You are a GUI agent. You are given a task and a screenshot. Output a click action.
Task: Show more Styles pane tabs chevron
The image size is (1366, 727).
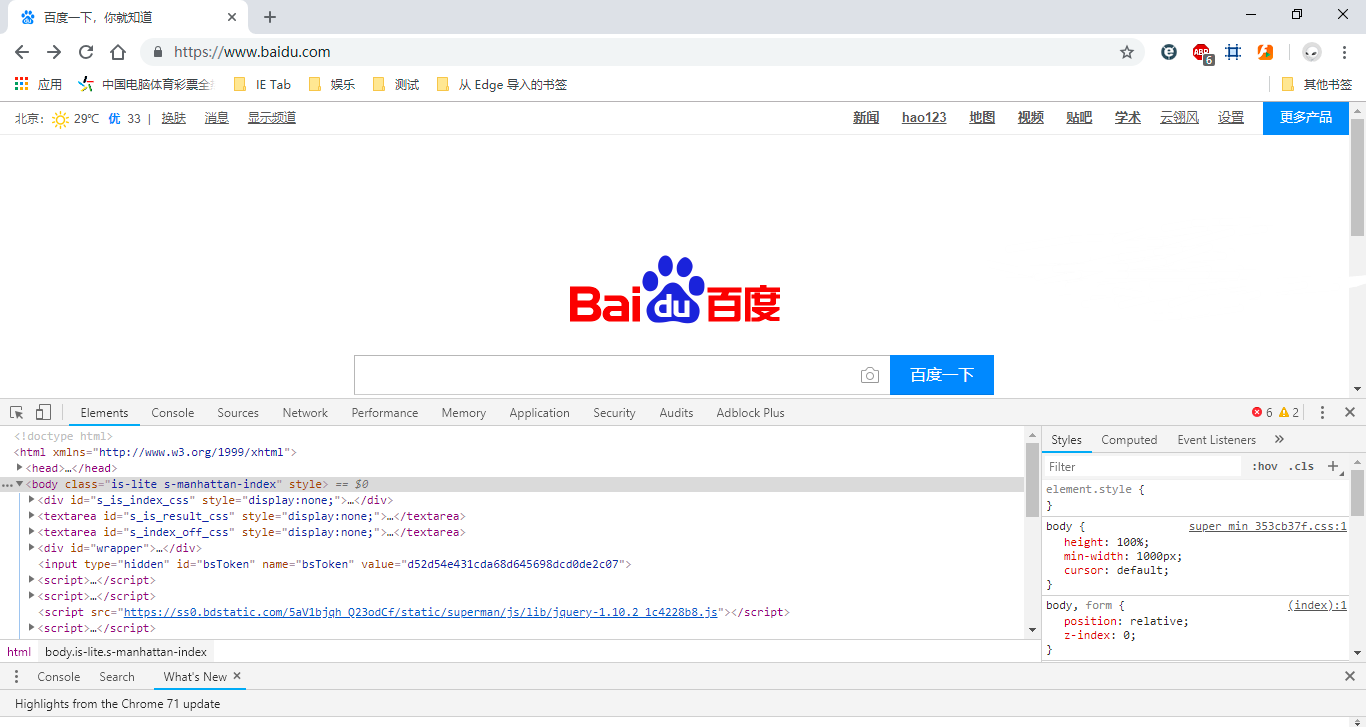coord(1279,439)
